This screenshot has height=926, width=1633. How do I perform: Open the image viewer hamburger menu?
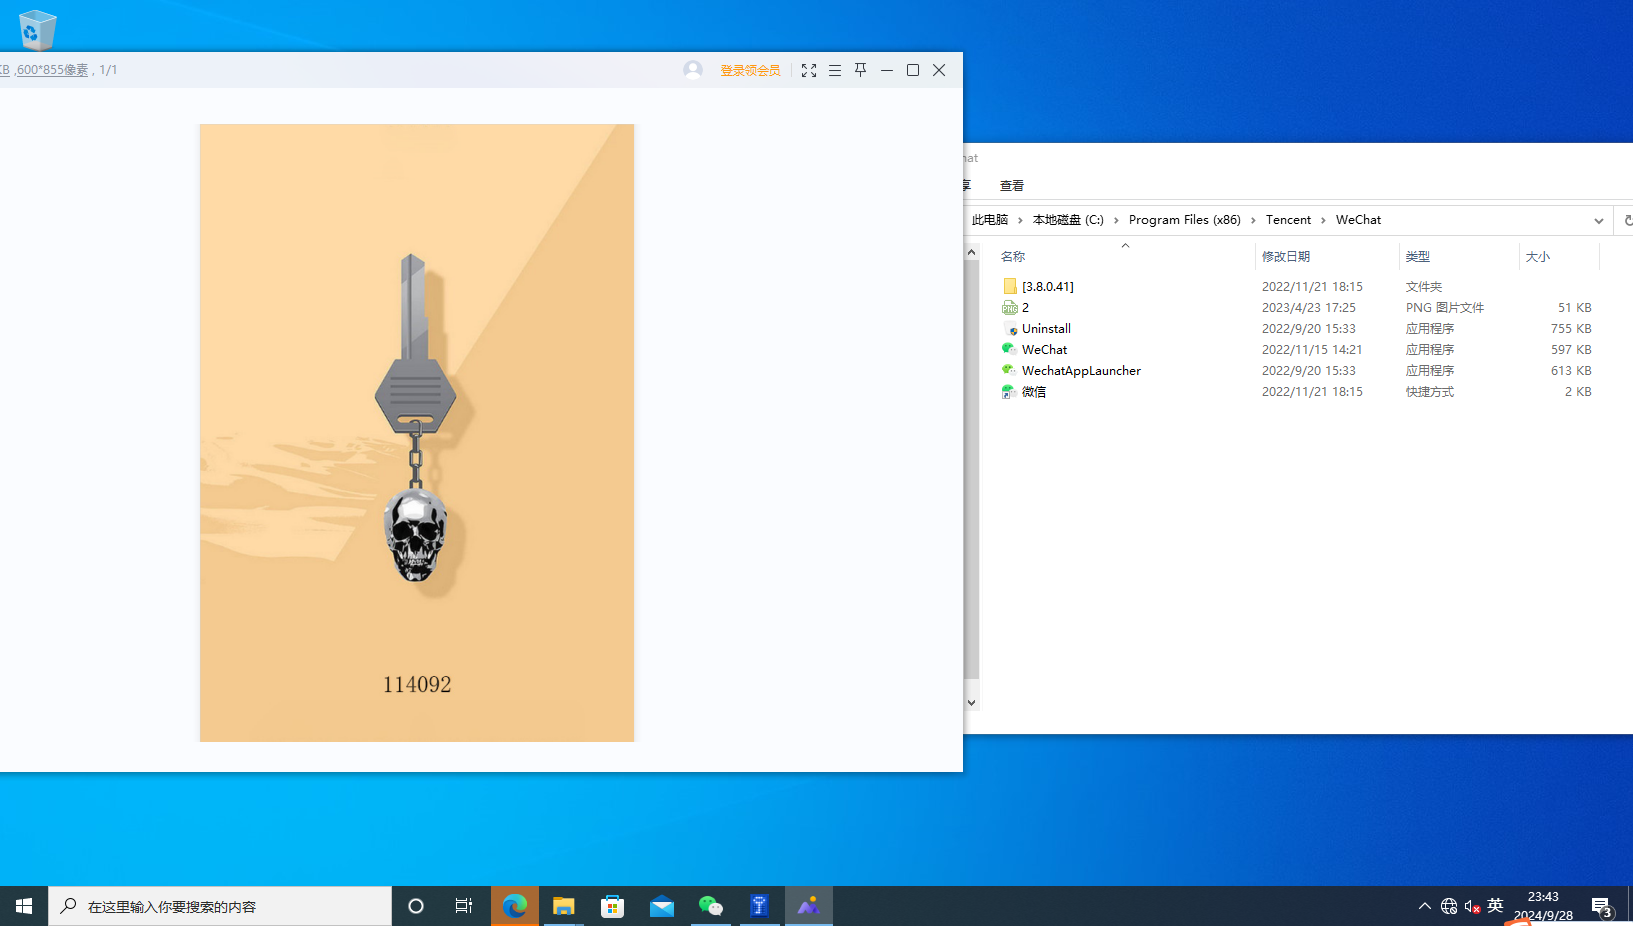835,70
